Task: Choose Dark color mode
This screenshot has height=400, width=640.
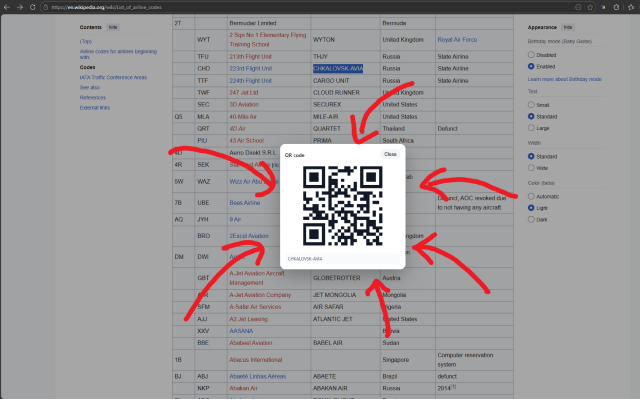Action: [x=531, y=219]
